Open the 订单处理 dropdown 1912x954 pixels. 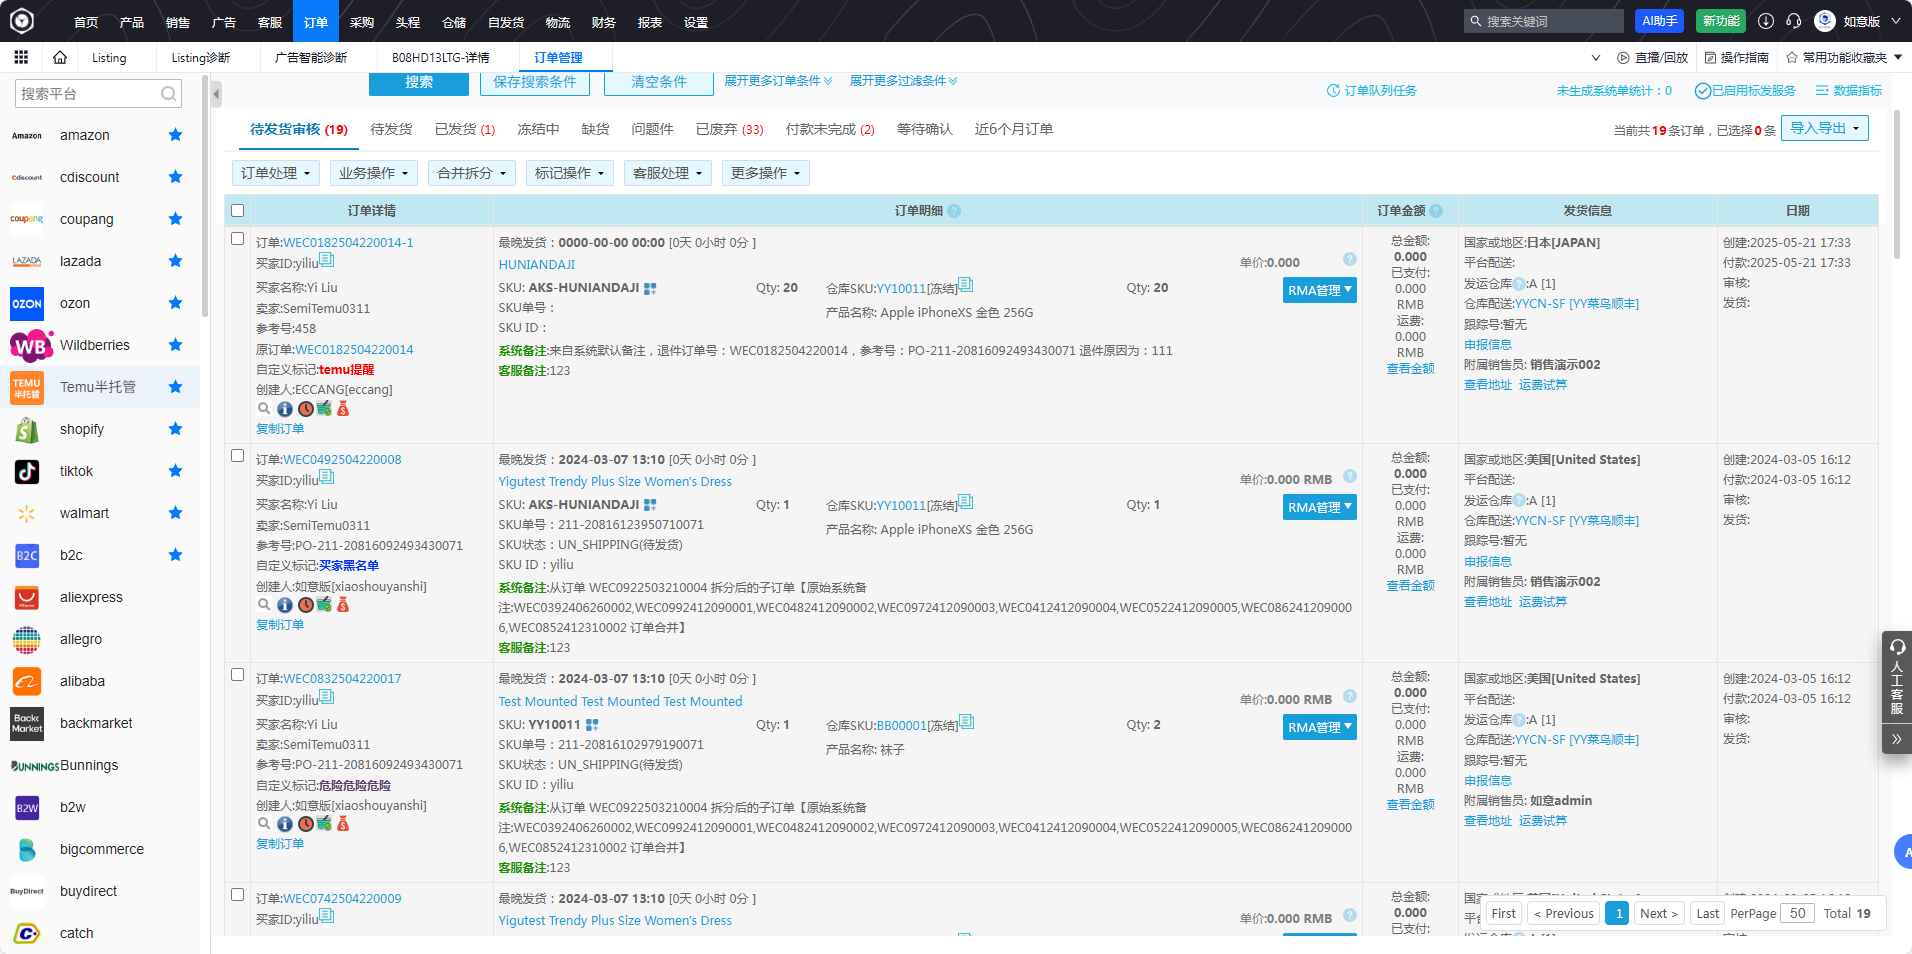point(276,173)
